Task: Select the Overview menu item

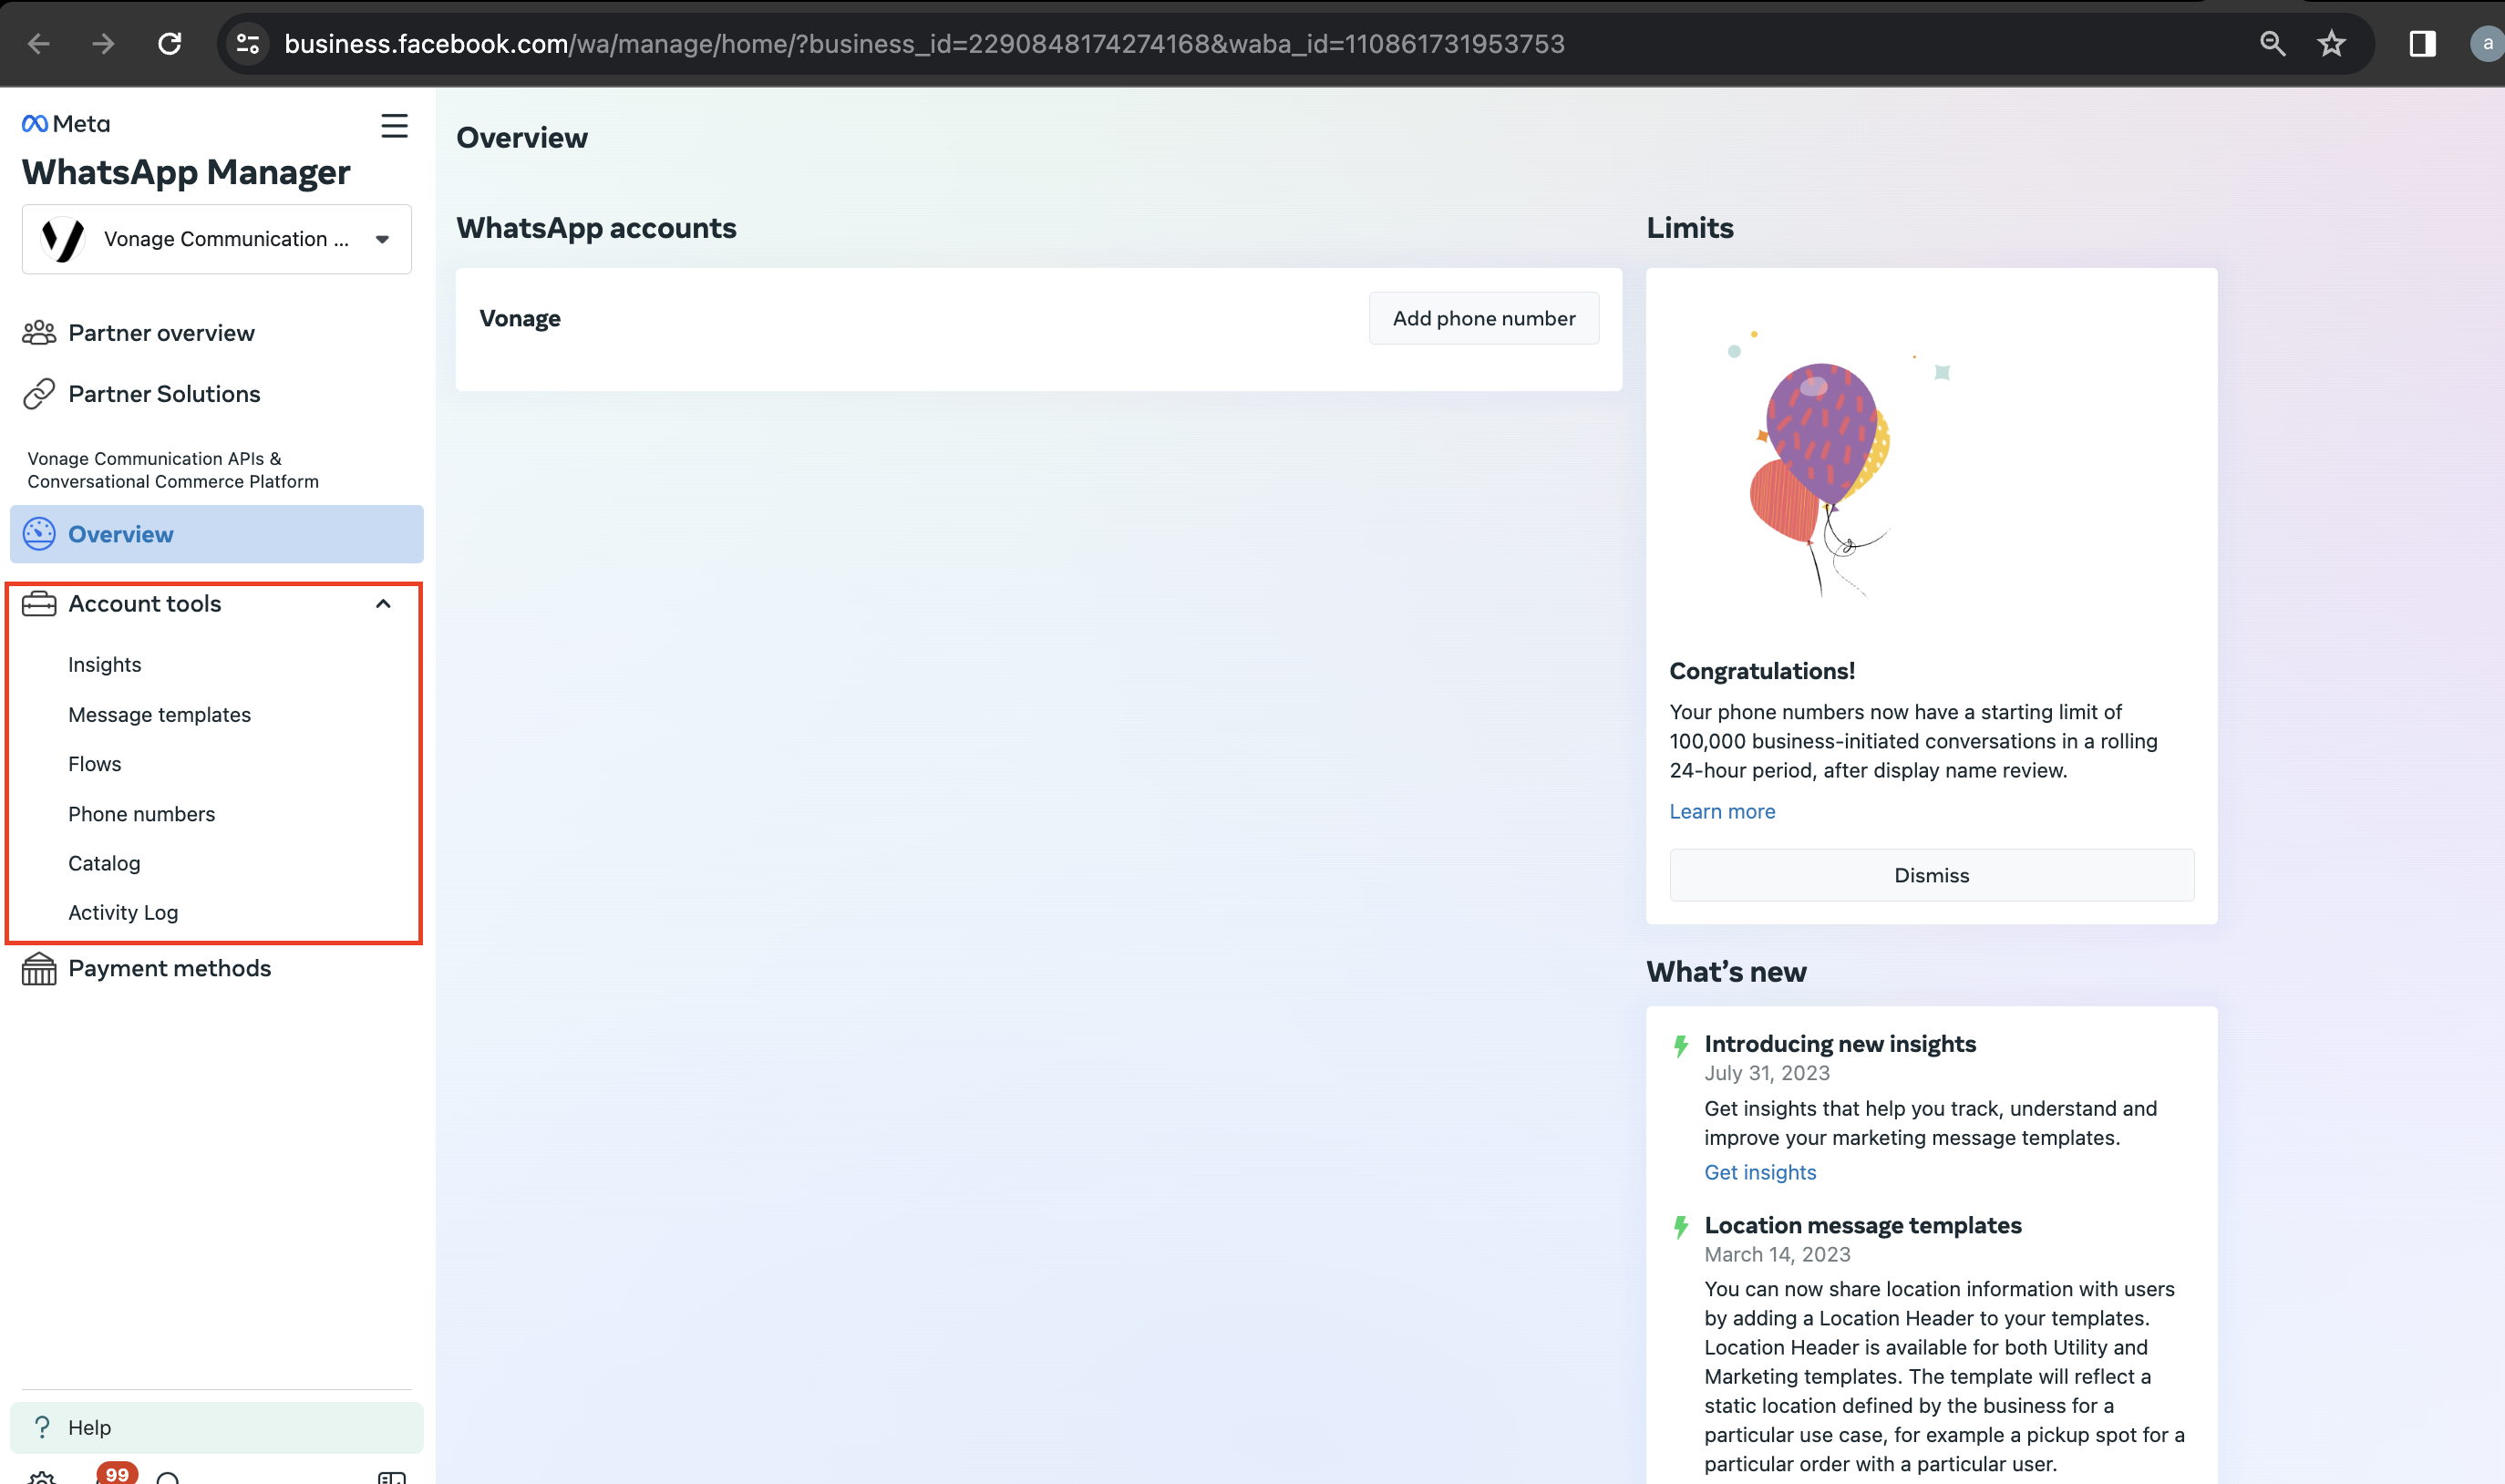Action: click(x=217, y=534)
